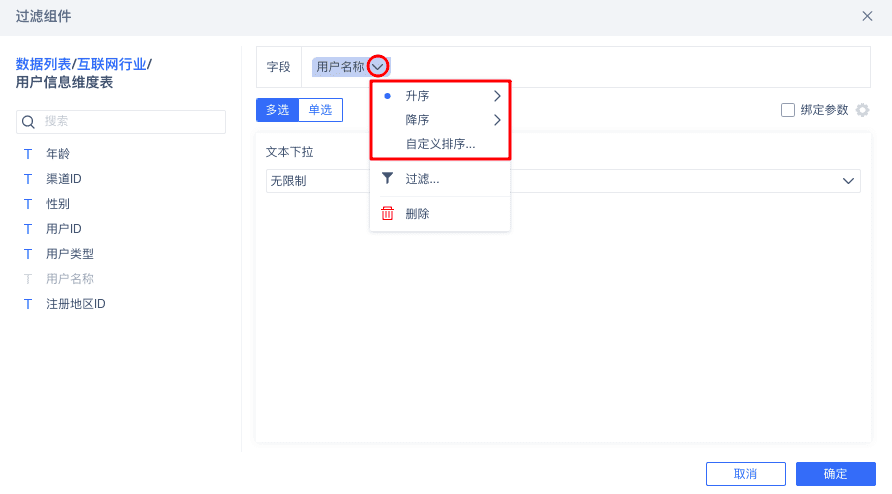
Task: Select 自定义排序... menu entry
Action: (x=440, y=144)
